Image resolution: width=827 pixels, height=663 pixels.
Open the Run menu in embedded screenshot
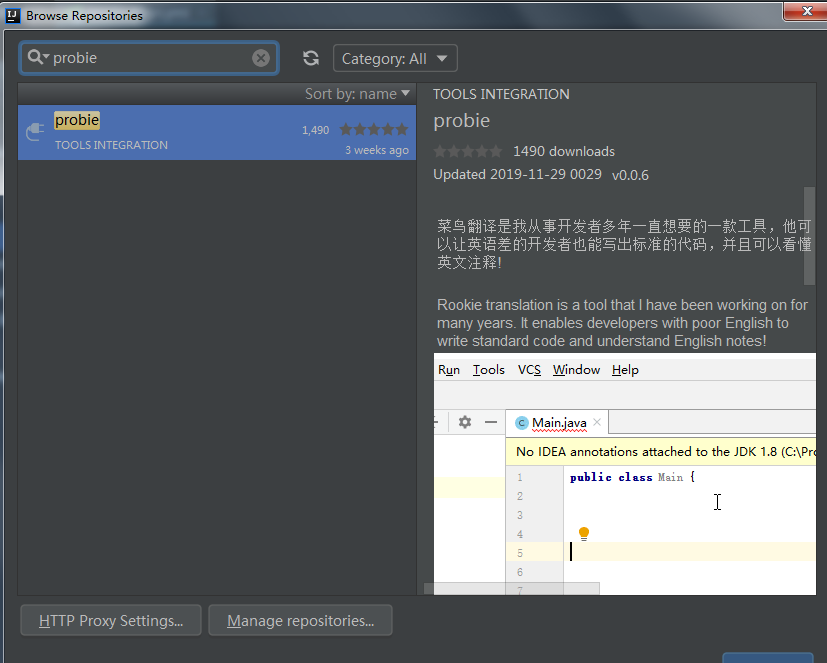449,370
